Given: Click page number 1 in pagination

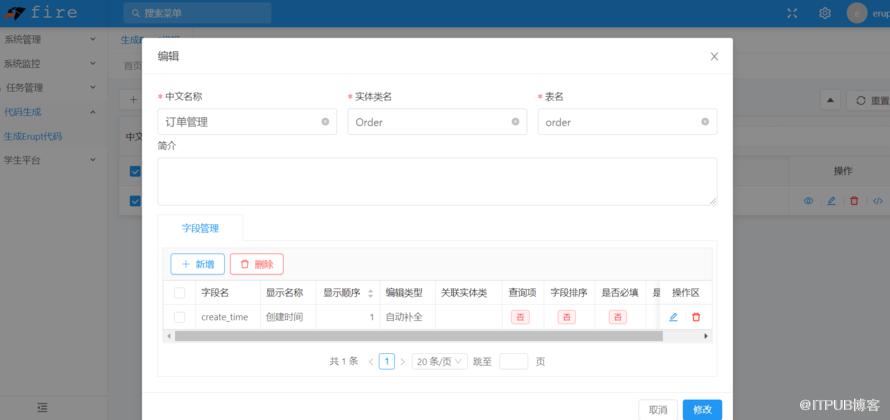Looking at the screenshot, I should (x=387, y=362).
